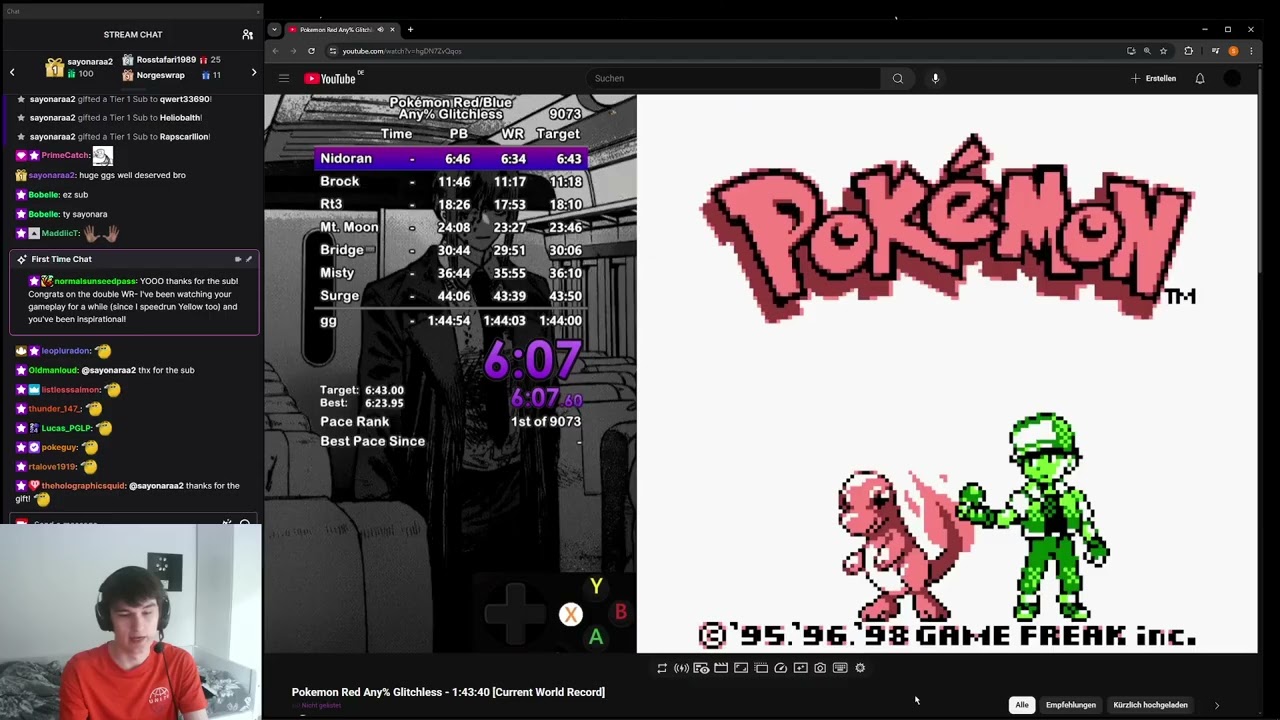Click username PrimeCatch in chat
Image resolution: width=1280 pixels, height=720 pixels.
(65, 156)
